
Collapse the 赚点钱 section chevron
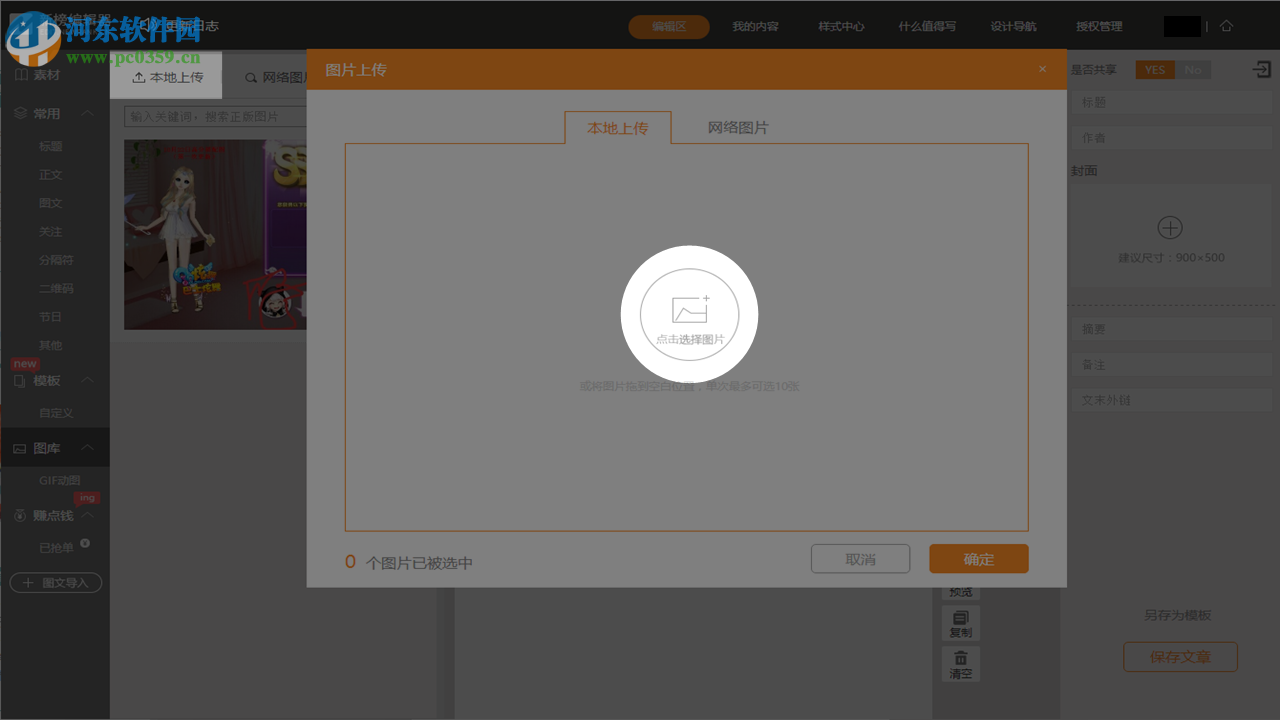tap(88, 516)
